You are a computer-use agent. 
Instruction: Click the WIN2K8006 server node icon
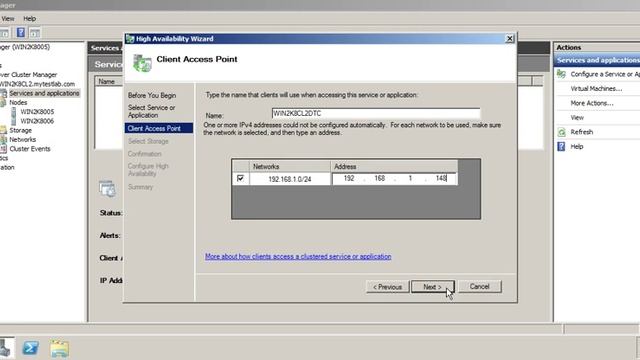[13, 121]
